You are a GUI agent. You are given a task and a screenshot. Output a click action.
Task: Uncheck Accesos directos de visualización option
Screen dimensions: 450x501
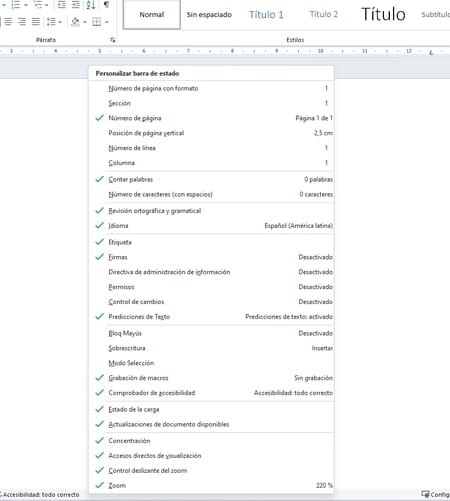coord(212,456)
